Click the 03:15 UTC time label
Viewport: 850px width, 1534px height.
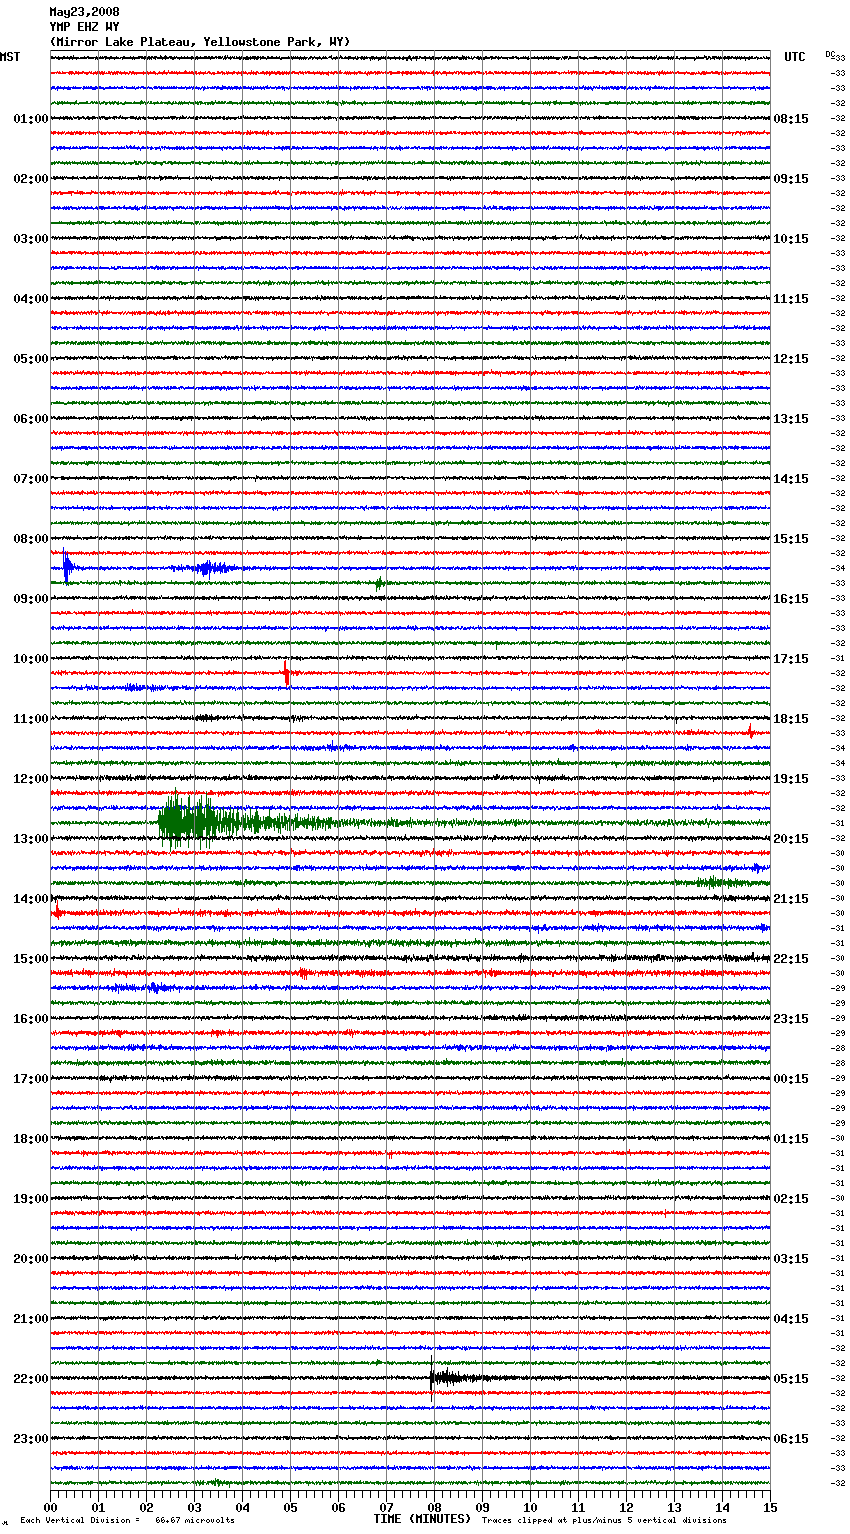pos(791,1259)
